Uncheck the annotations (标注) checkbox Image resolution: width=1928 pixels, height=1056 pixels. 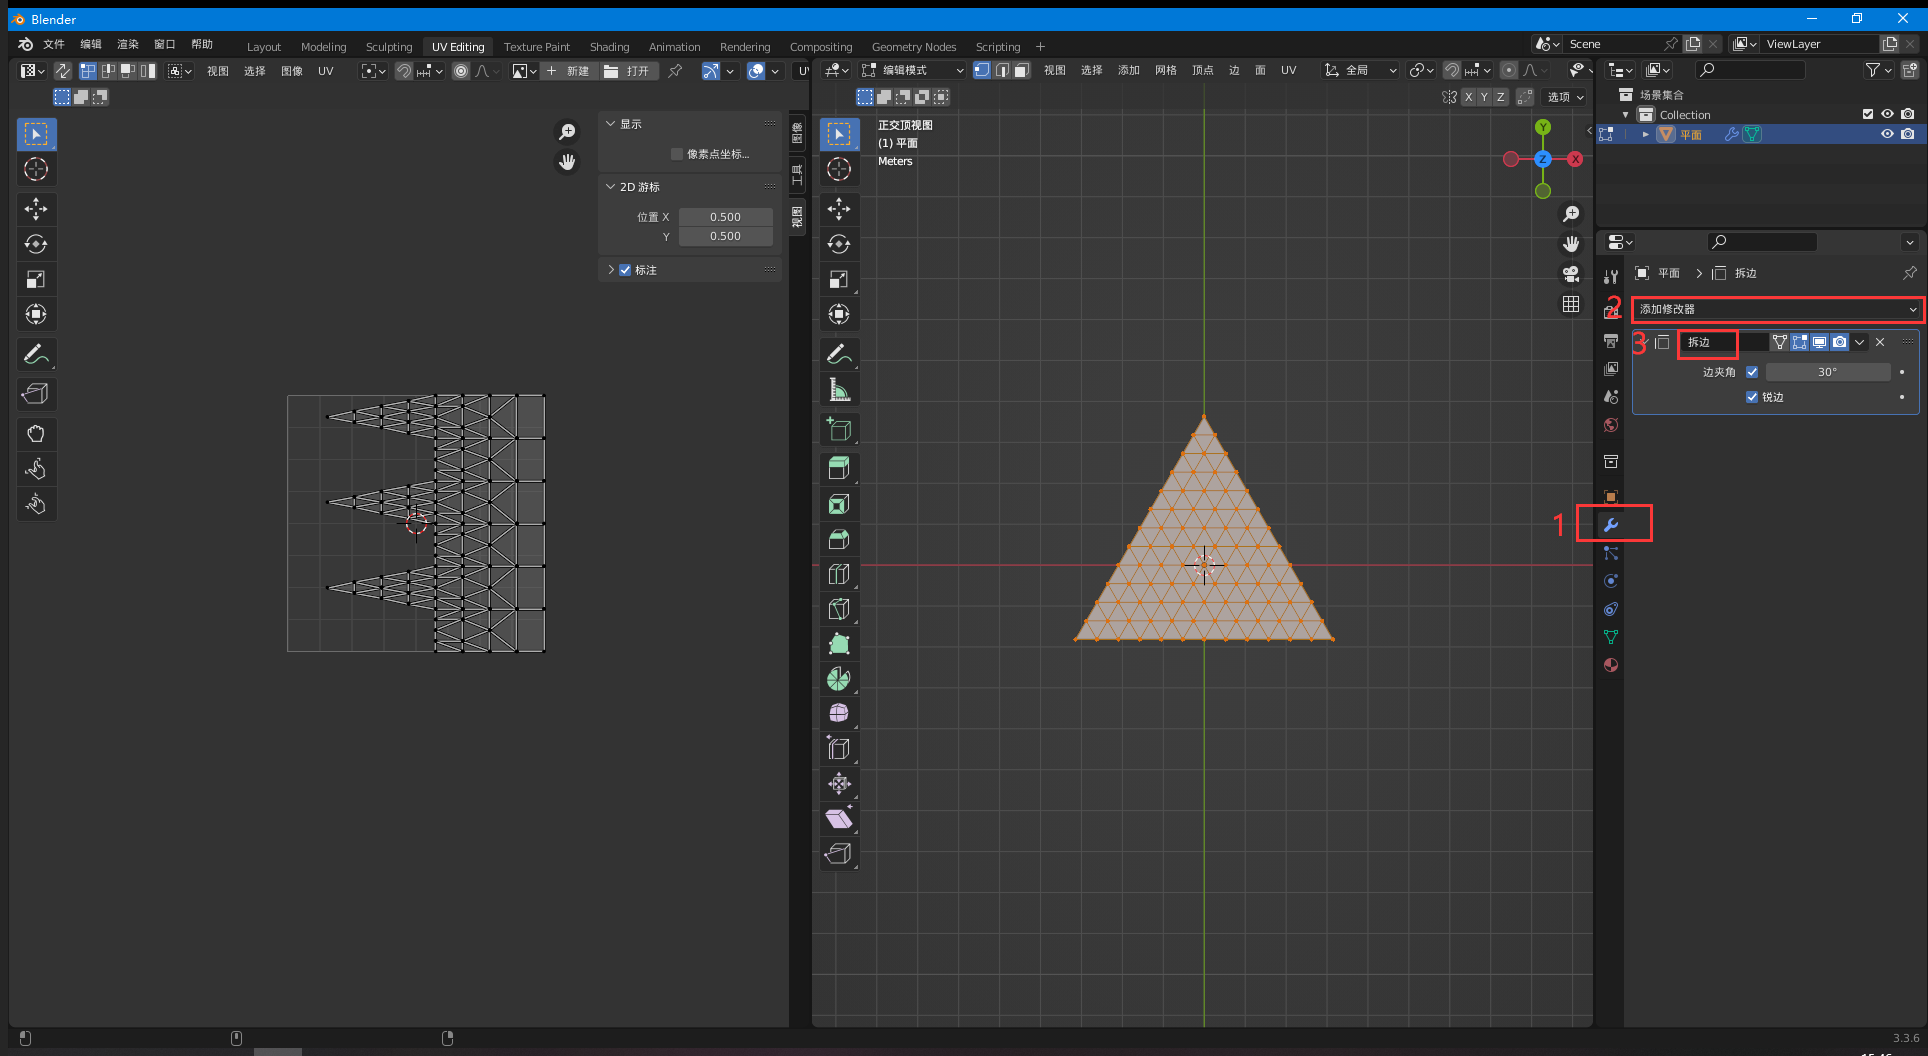point(625,270)
